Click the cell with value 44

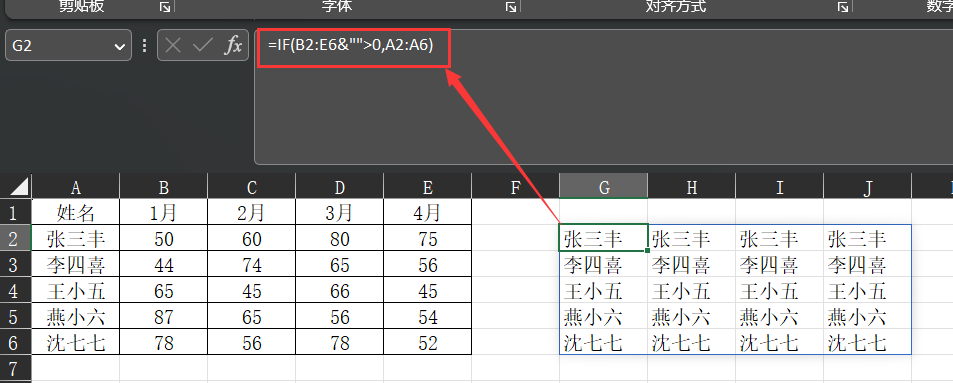tap(163, 264)
